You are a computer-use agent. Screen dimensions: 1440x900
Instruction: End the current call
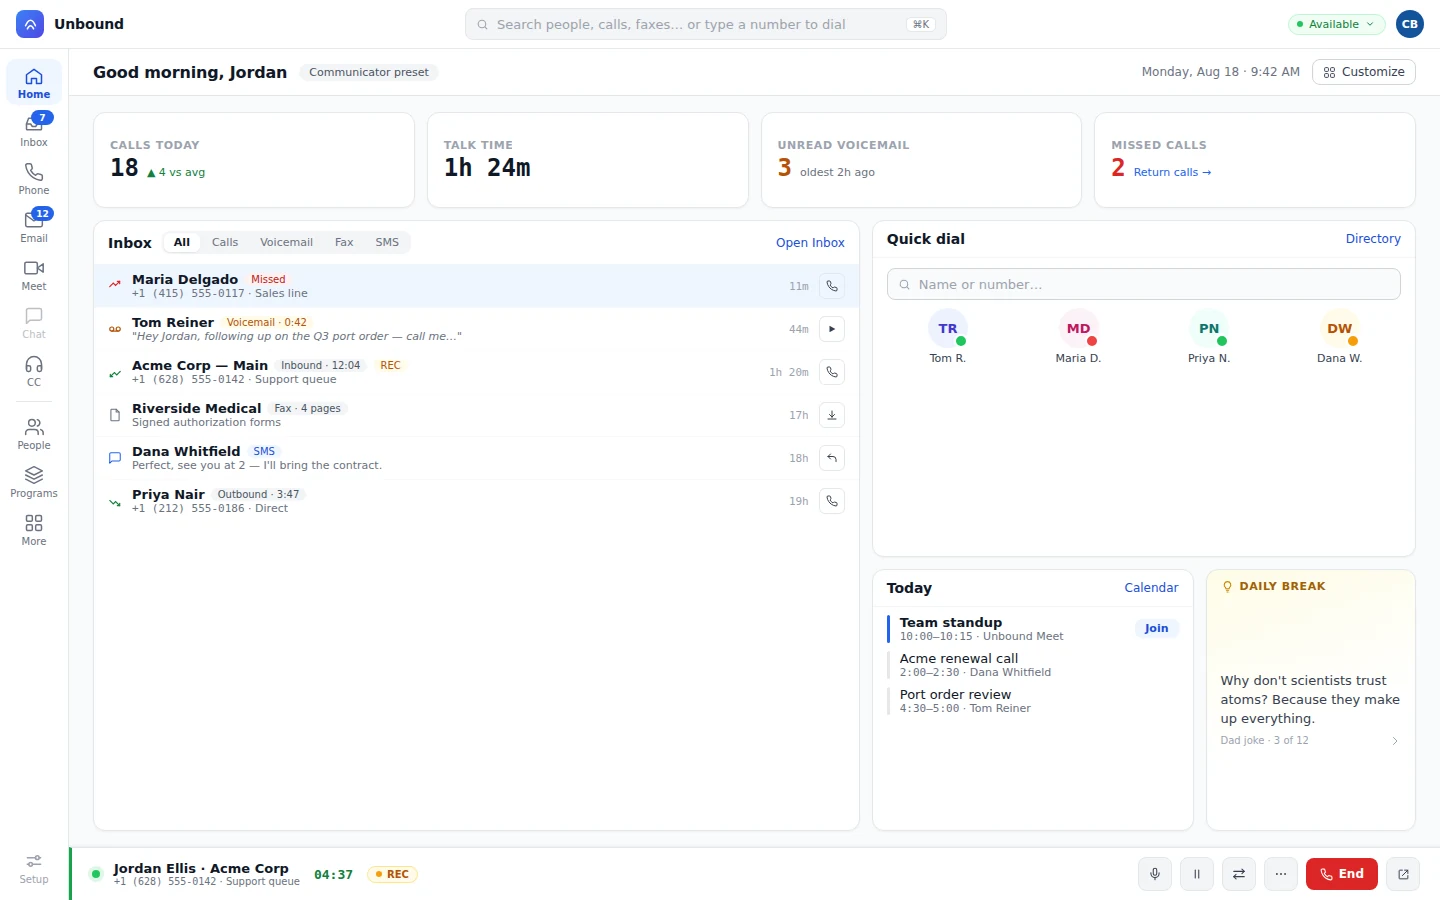point(1342,874)
